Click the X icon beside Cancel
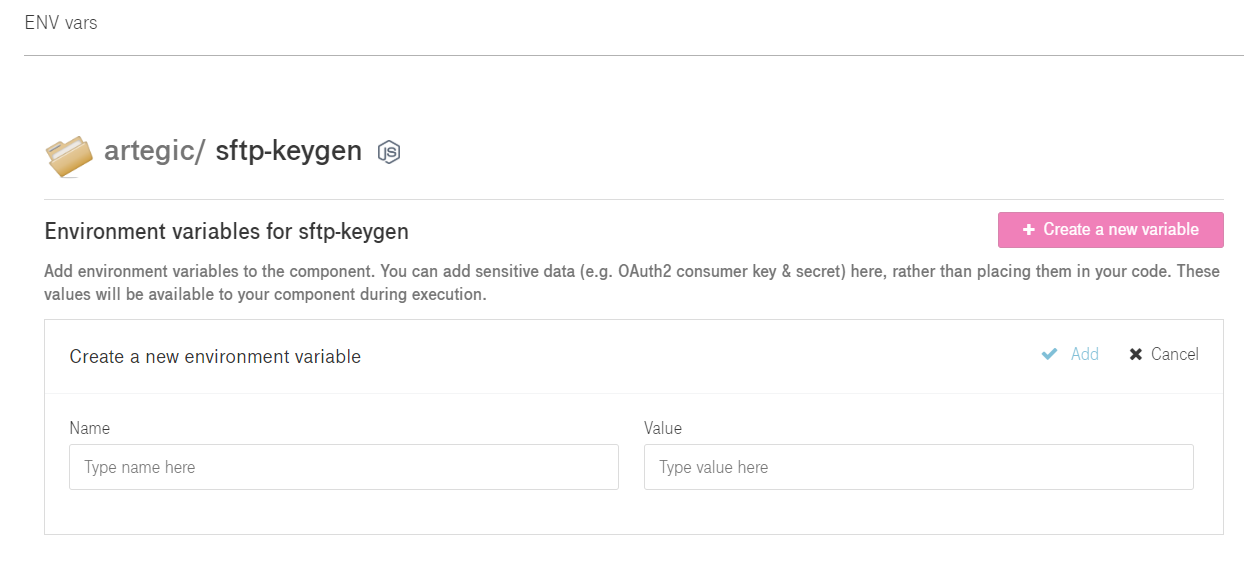Image resolution: width=1259 pixels, height=570 pixels. point(1135,354)
